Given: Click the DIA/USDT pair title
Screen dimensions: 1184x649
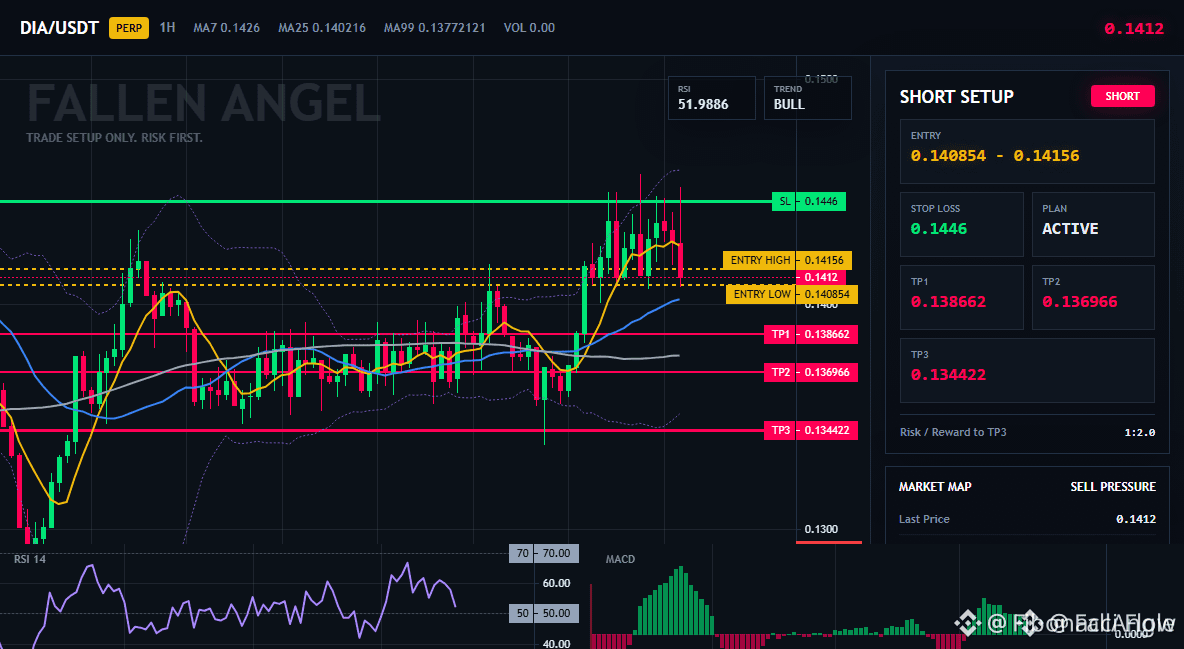Looking at the screenshot, I should pos(59,28).
